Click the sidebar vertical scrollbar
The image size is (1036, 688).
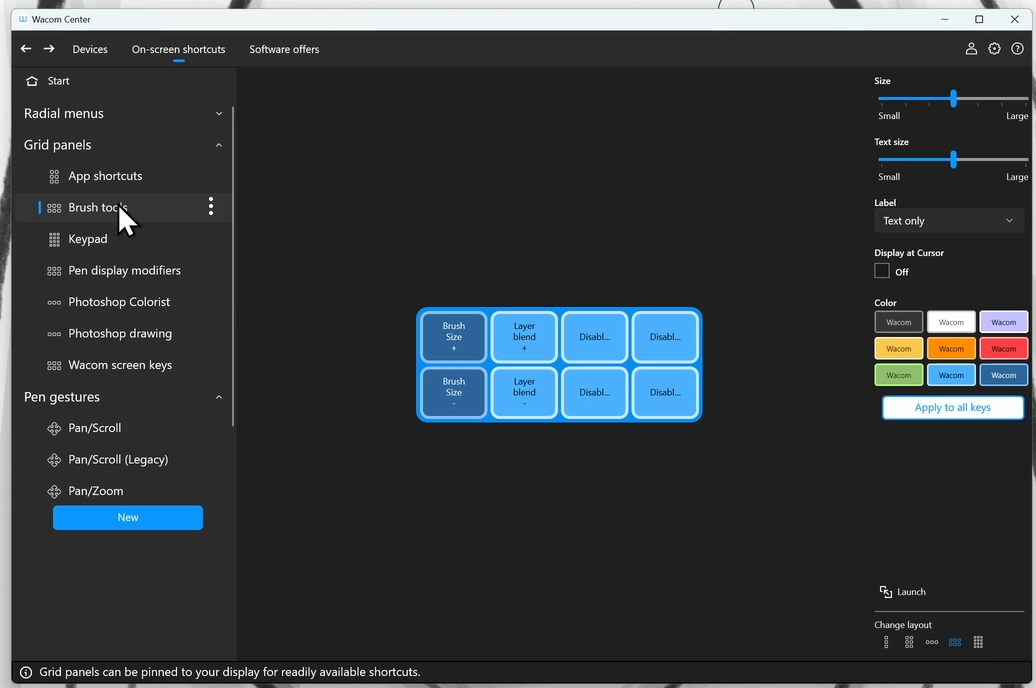tap(233, 266)
